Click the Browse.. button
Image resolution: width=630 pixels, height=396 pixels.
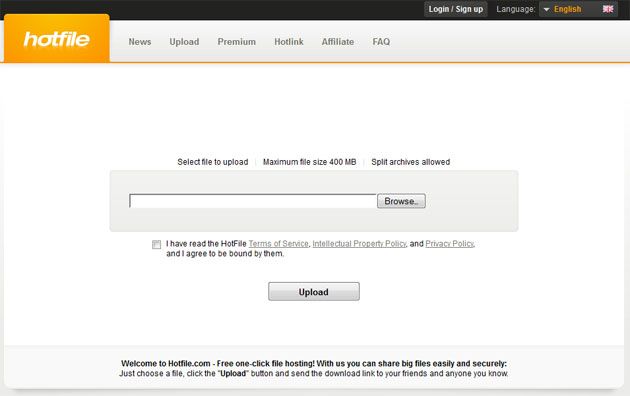(401, 201)
